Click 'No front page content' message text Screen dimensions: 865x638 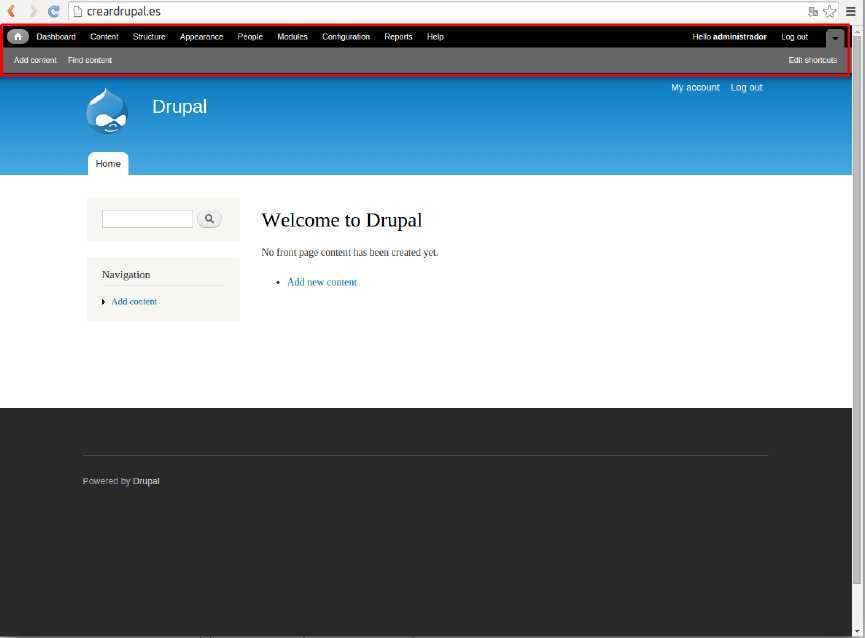[350, 253]
